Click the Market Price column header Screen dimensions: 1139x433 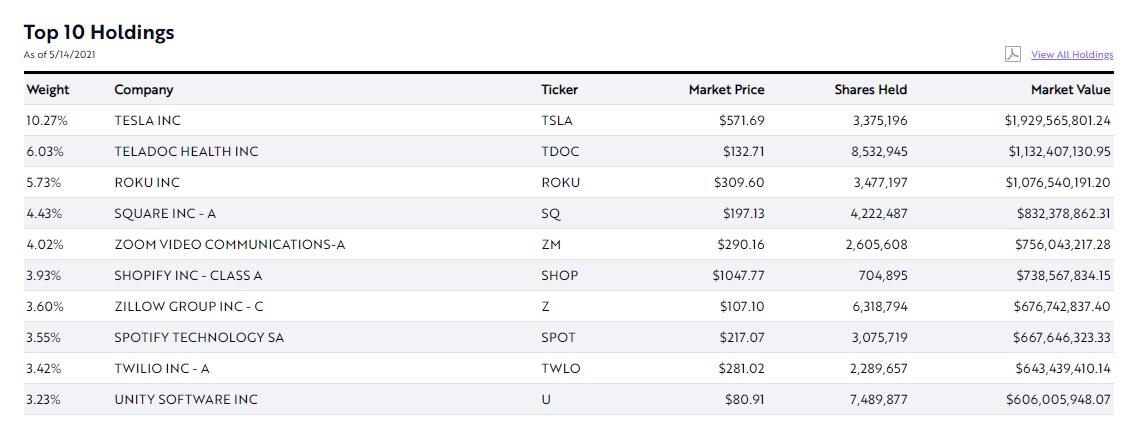[x=726, y=90]
